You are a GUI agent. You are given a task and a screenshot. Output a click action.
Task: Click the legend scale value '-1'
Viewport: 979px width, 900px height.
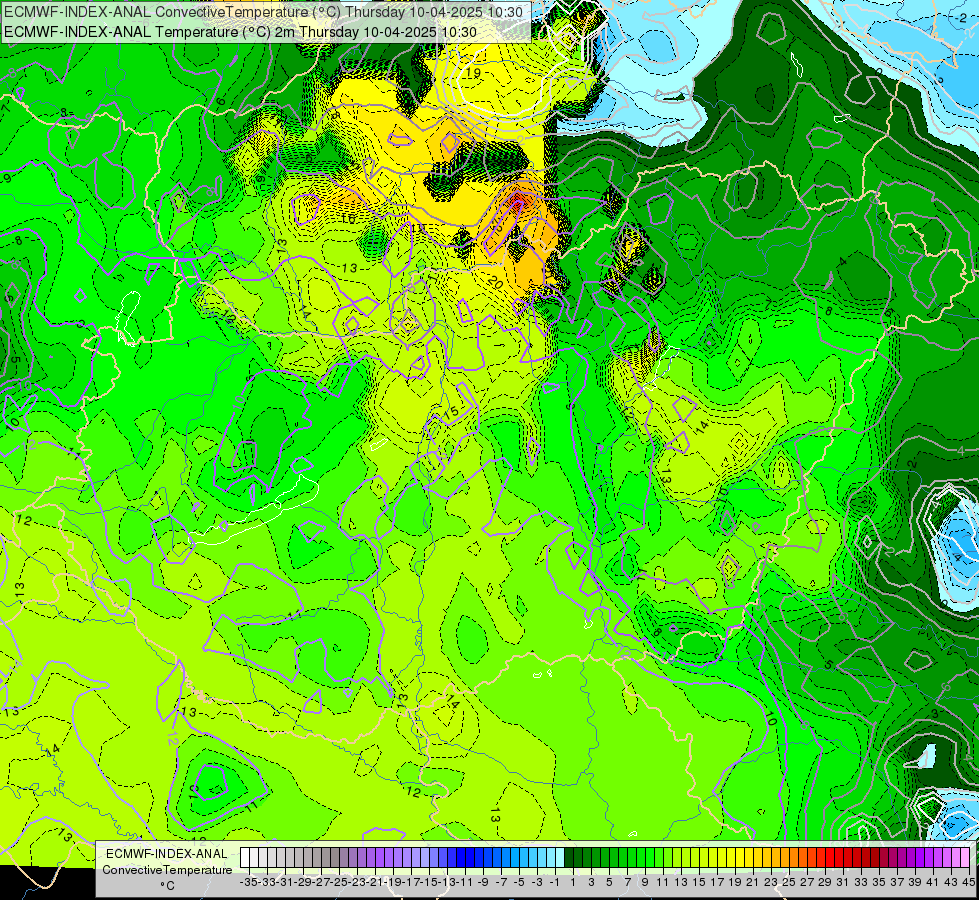click(x=554, y=882)
